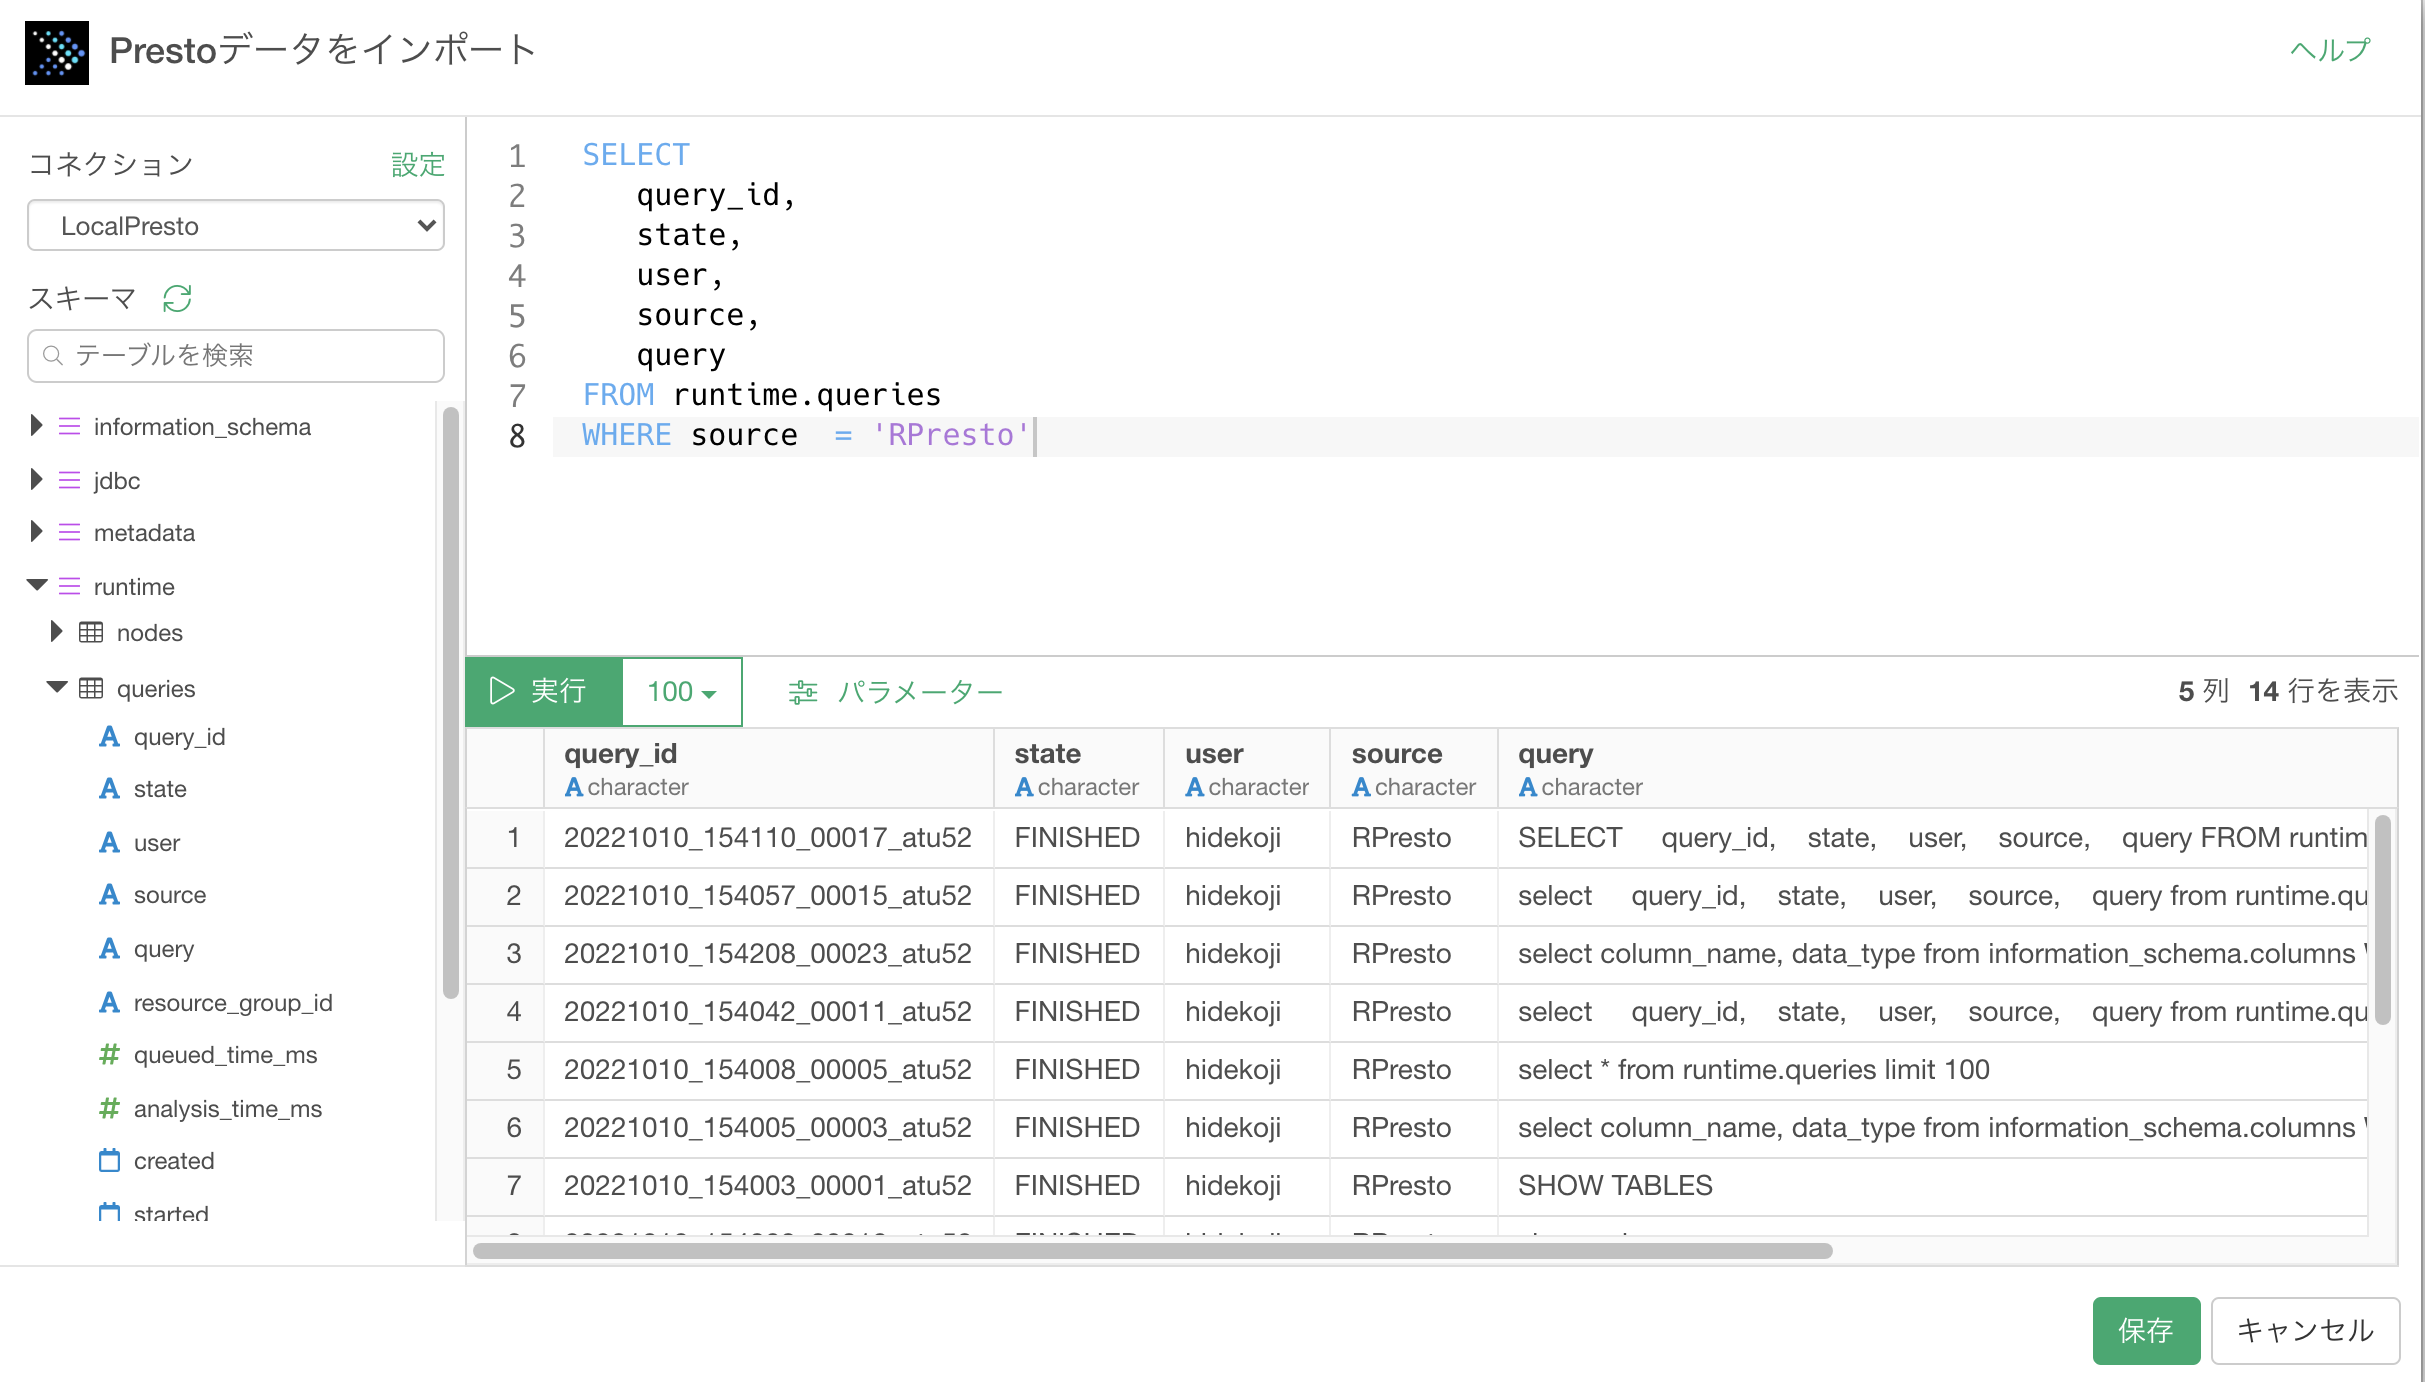Select the resource_group_id column in tree
The height and width of the screenshot is (1382, 2425).
pos(233,1003)
